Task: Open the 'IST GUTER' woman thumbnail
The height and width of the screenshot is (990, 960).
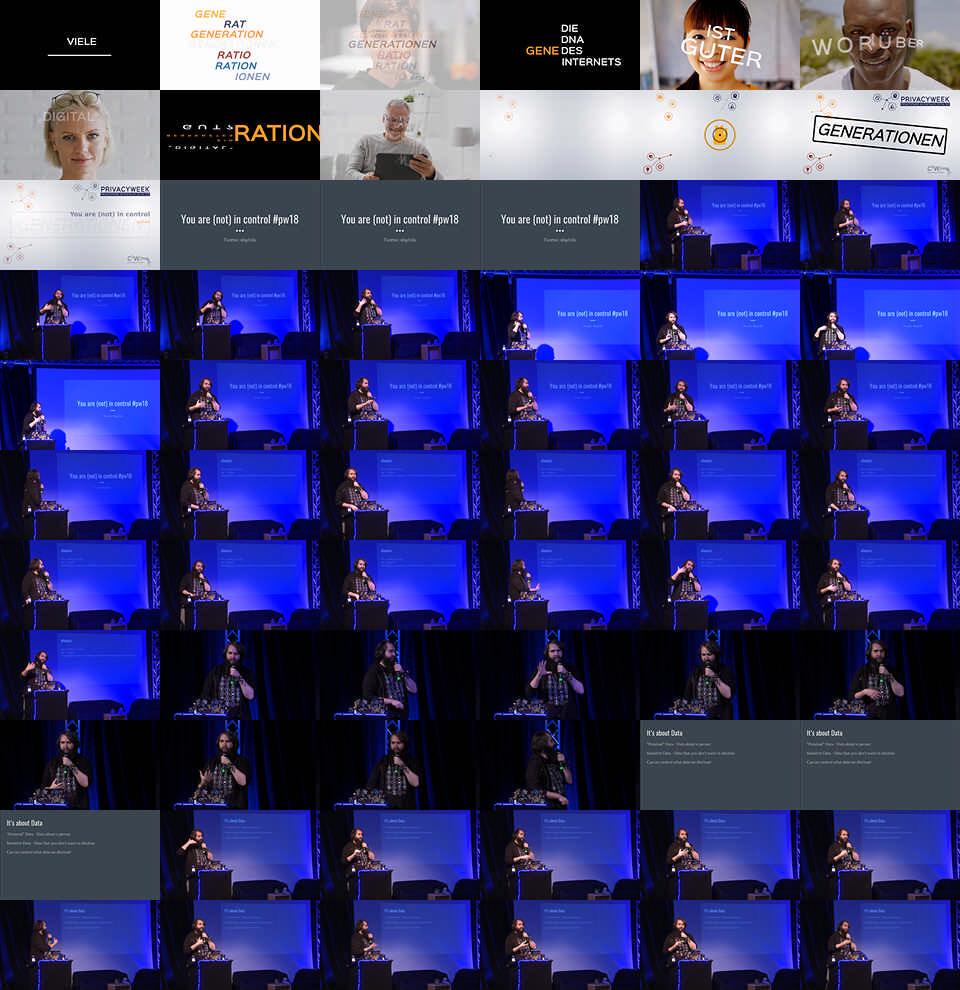Action: 720,45
